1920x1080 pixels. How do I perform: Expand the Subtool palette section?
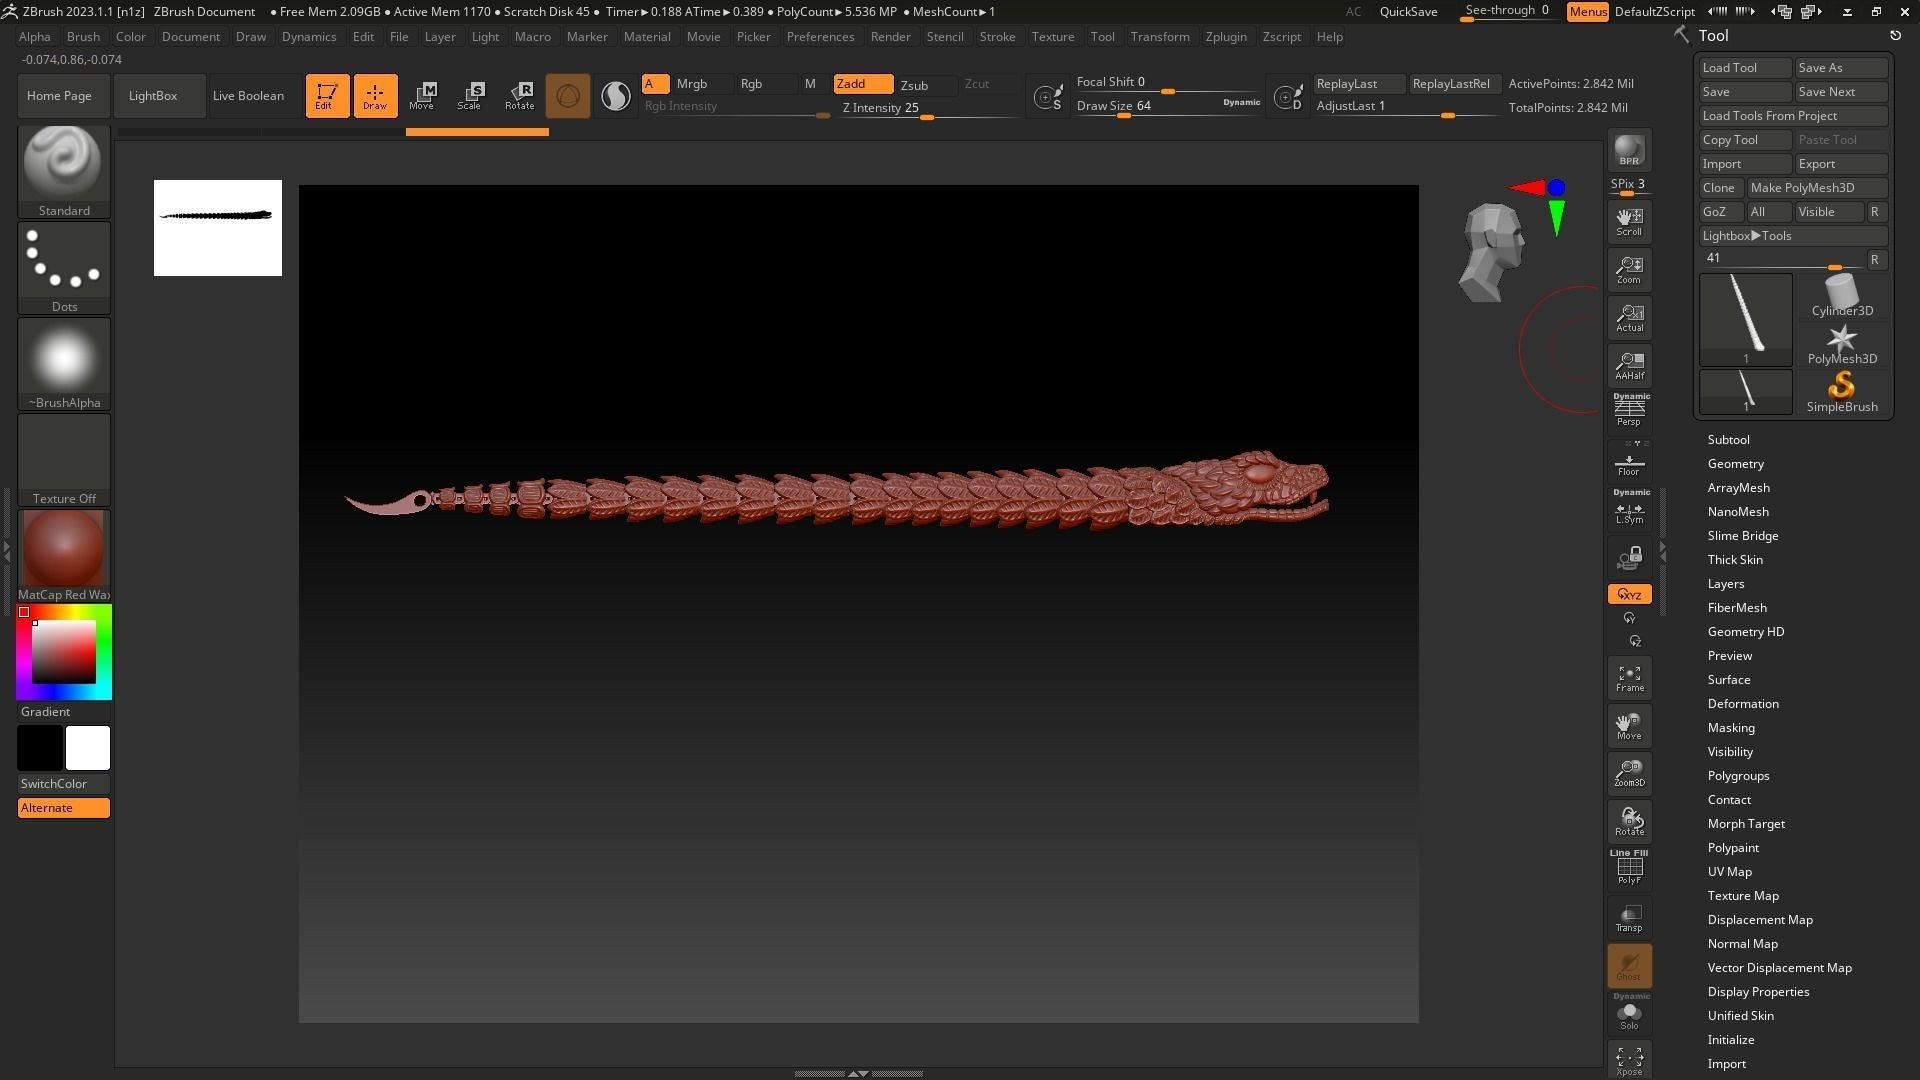coord(1728,440)
